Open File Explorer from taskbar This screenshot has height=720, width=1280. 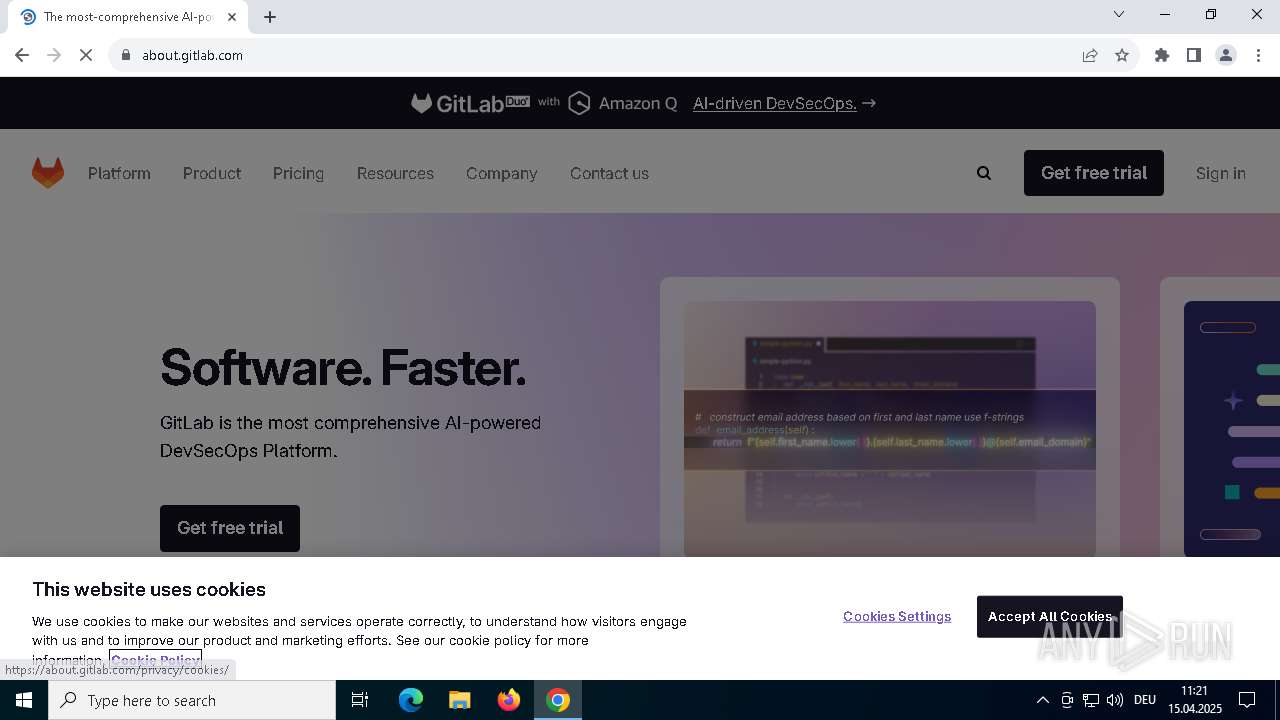[x=460, y=700]
